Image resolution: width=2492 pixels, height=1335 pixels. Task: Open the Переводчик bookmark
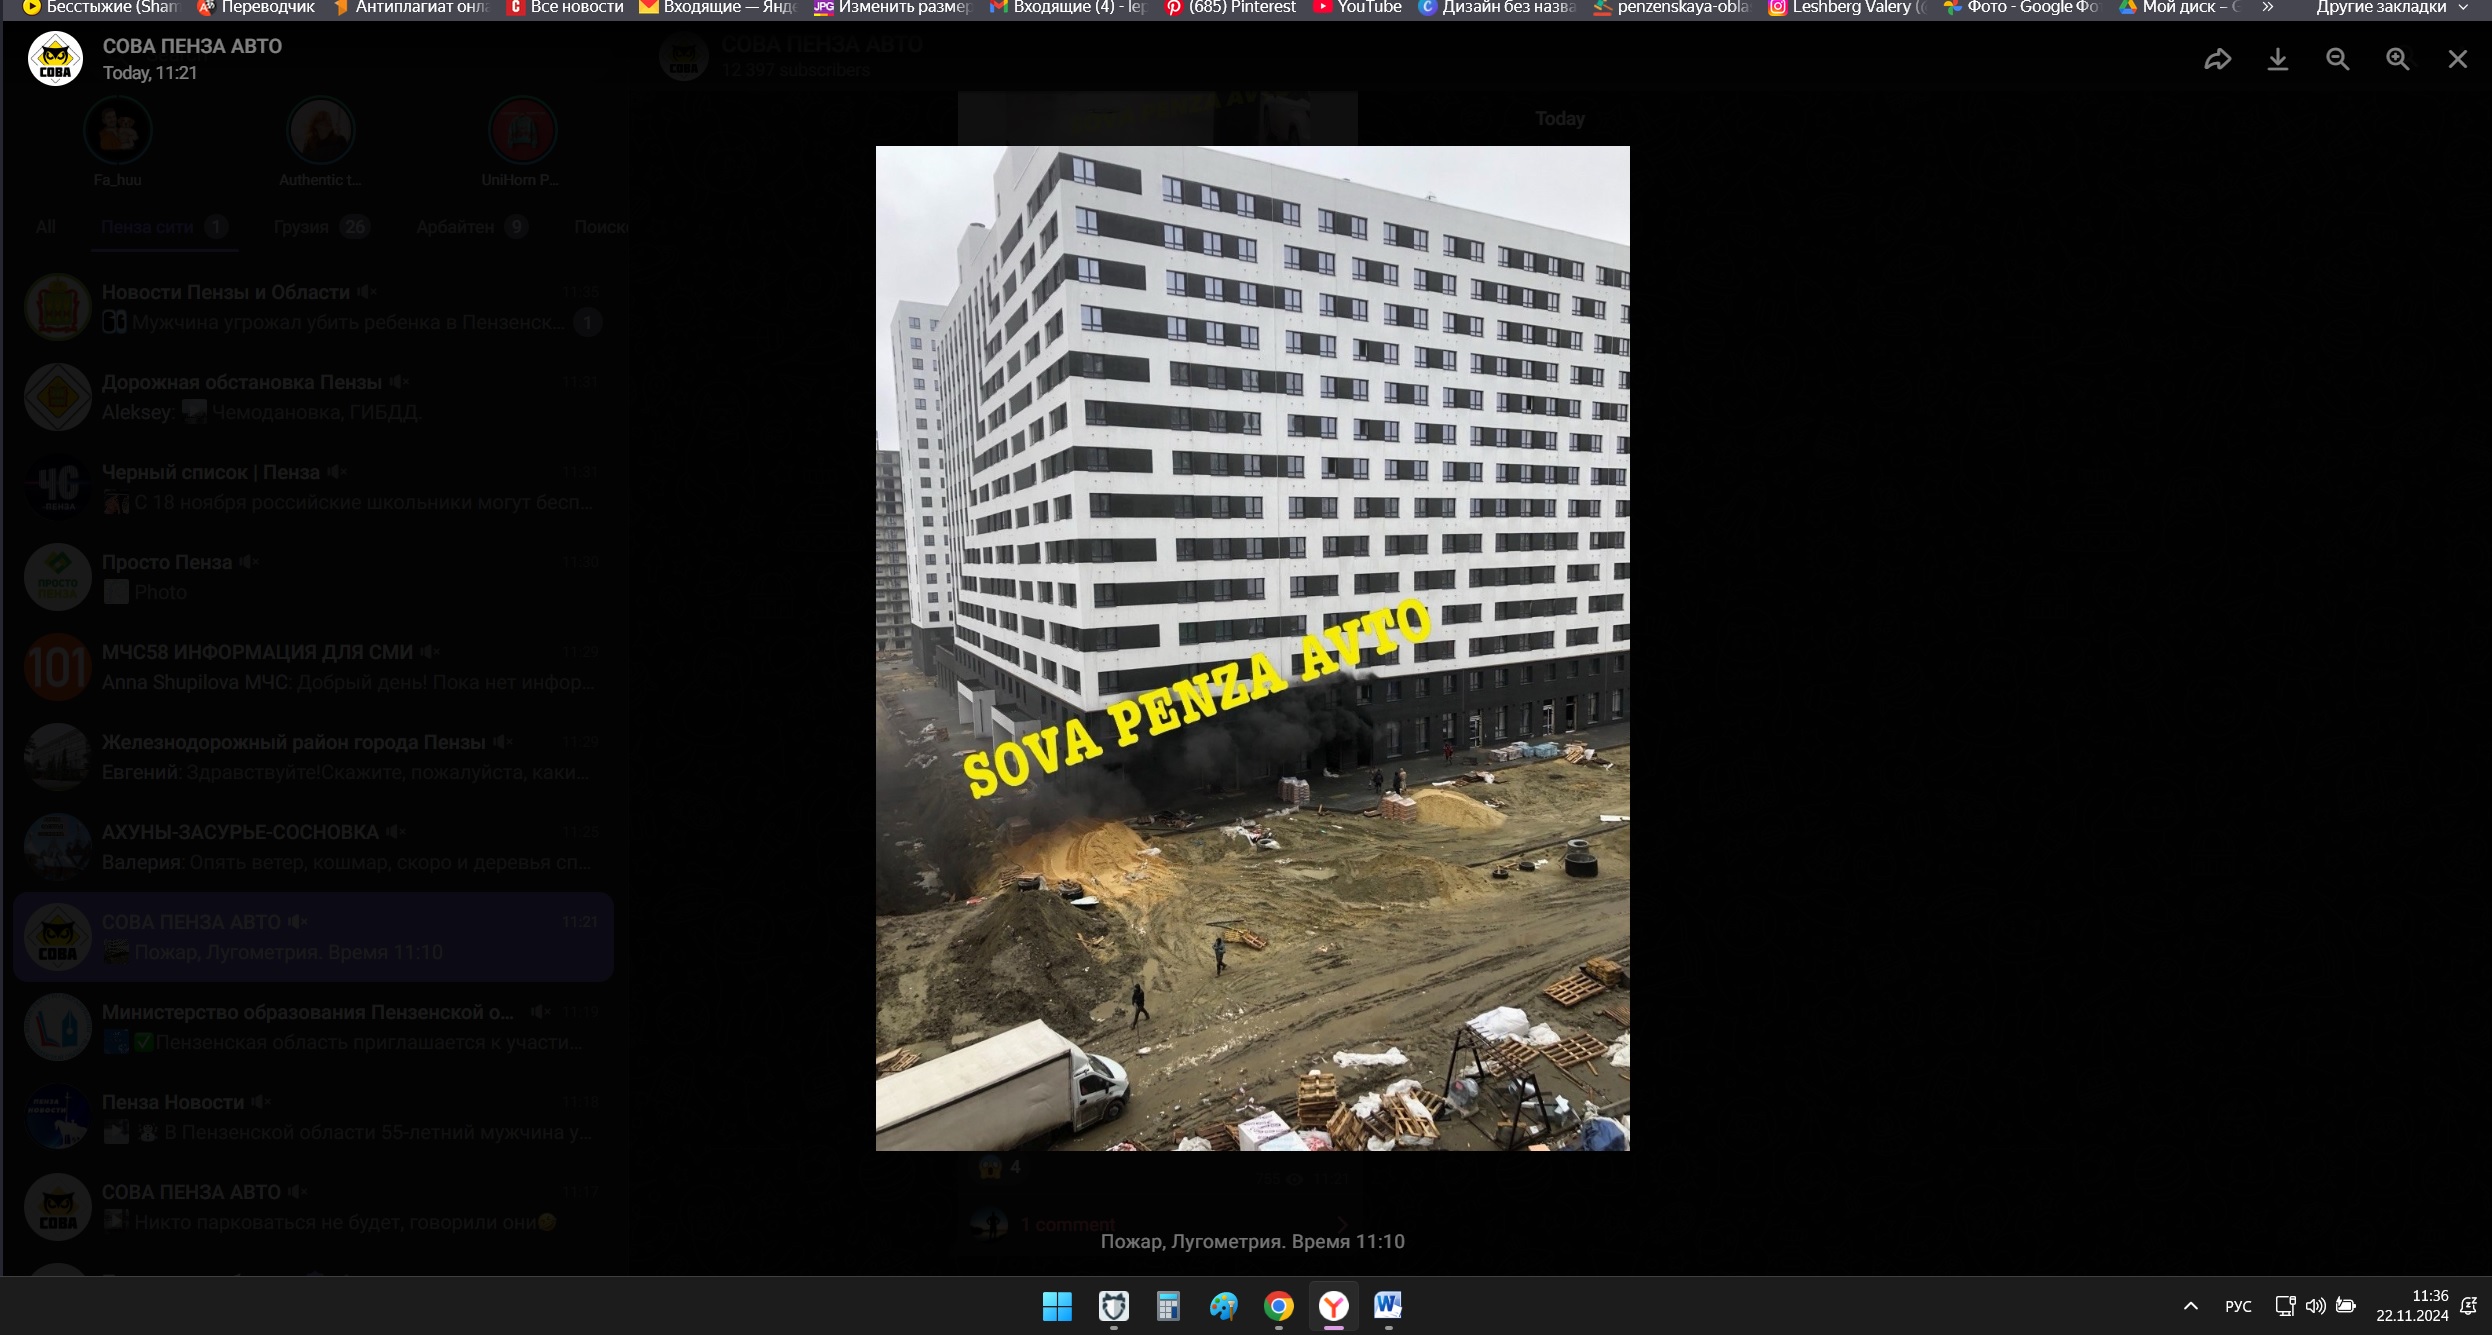point(257,7)
